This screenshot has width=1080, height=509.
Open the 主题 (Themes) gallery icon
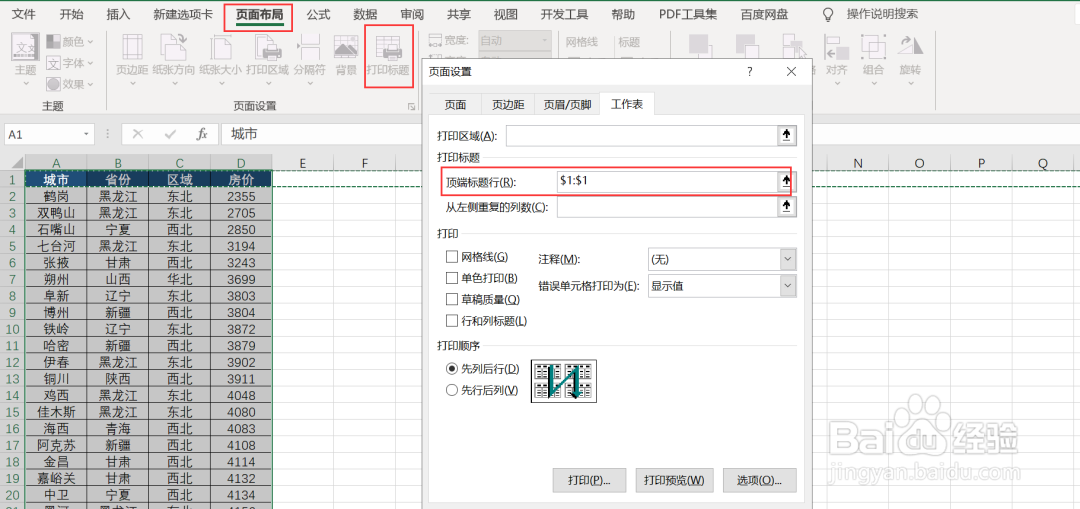point(25,48)
